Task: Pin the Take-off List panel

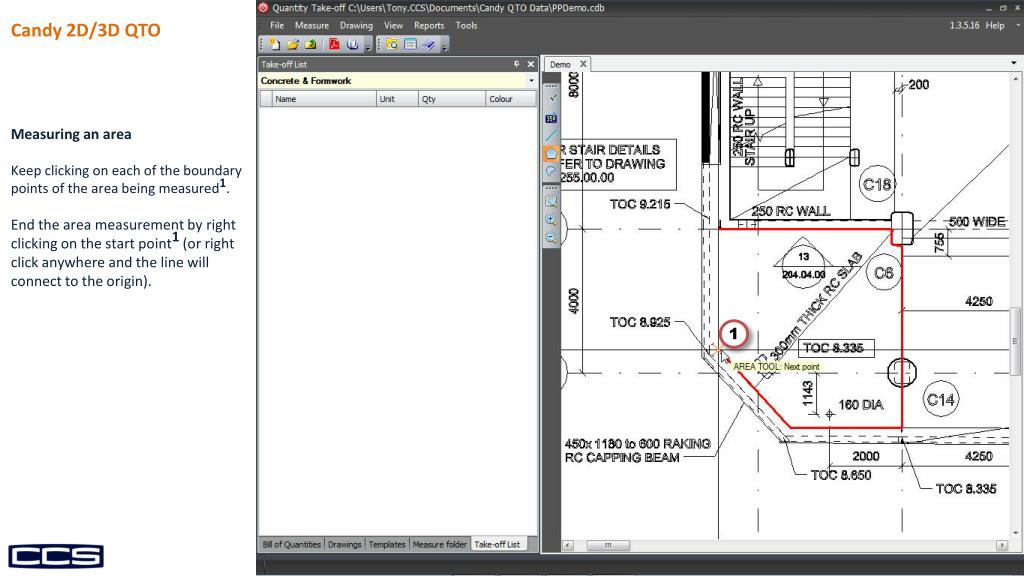Action: 517,64
